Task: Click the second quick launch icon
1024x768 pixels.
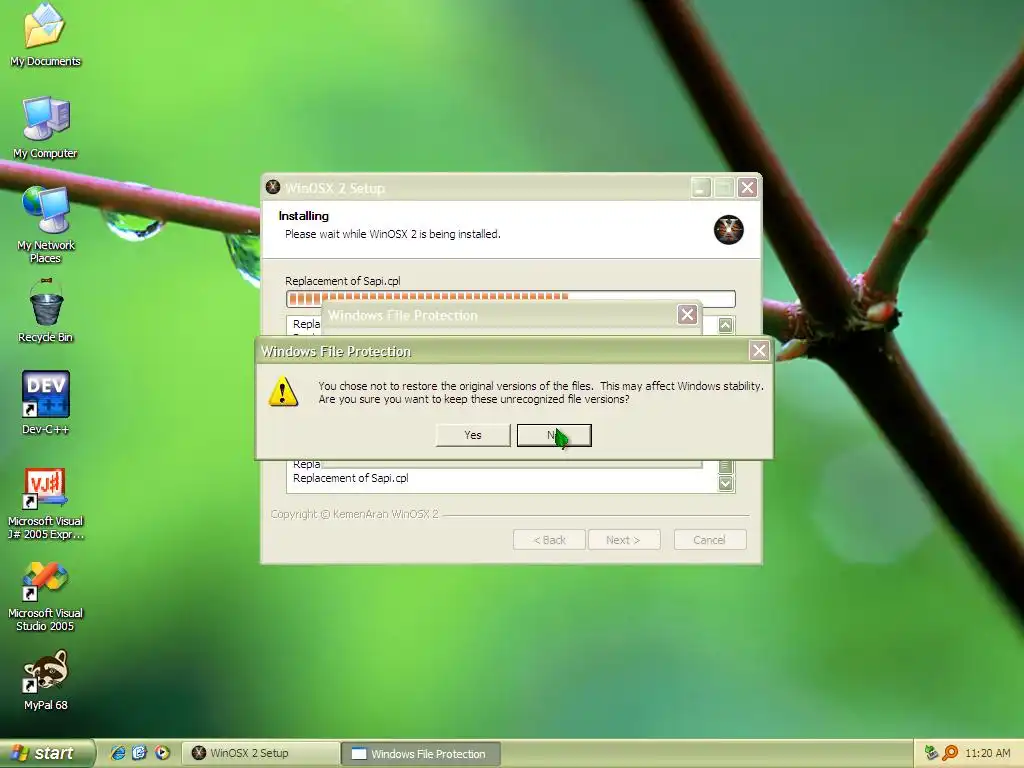Action: click(140, 753)
